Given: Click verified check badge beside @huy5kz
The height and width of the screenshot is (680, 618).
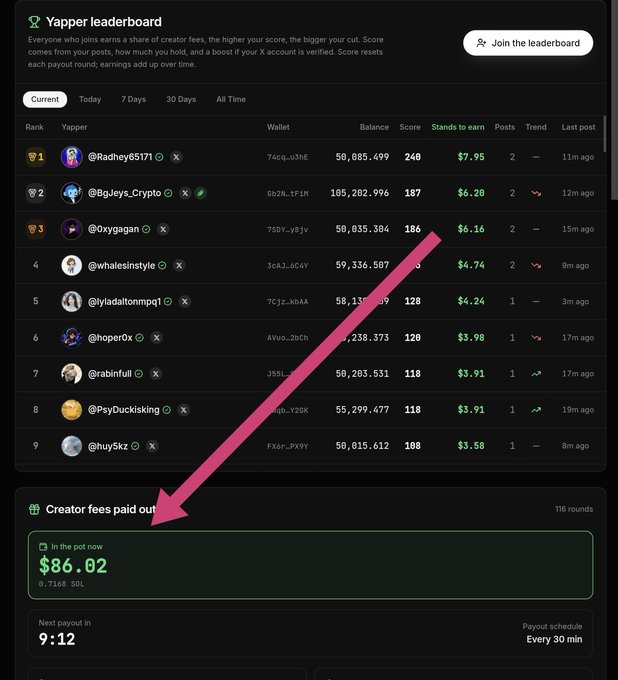Looking at the screenshot, I should click(135, 446).
